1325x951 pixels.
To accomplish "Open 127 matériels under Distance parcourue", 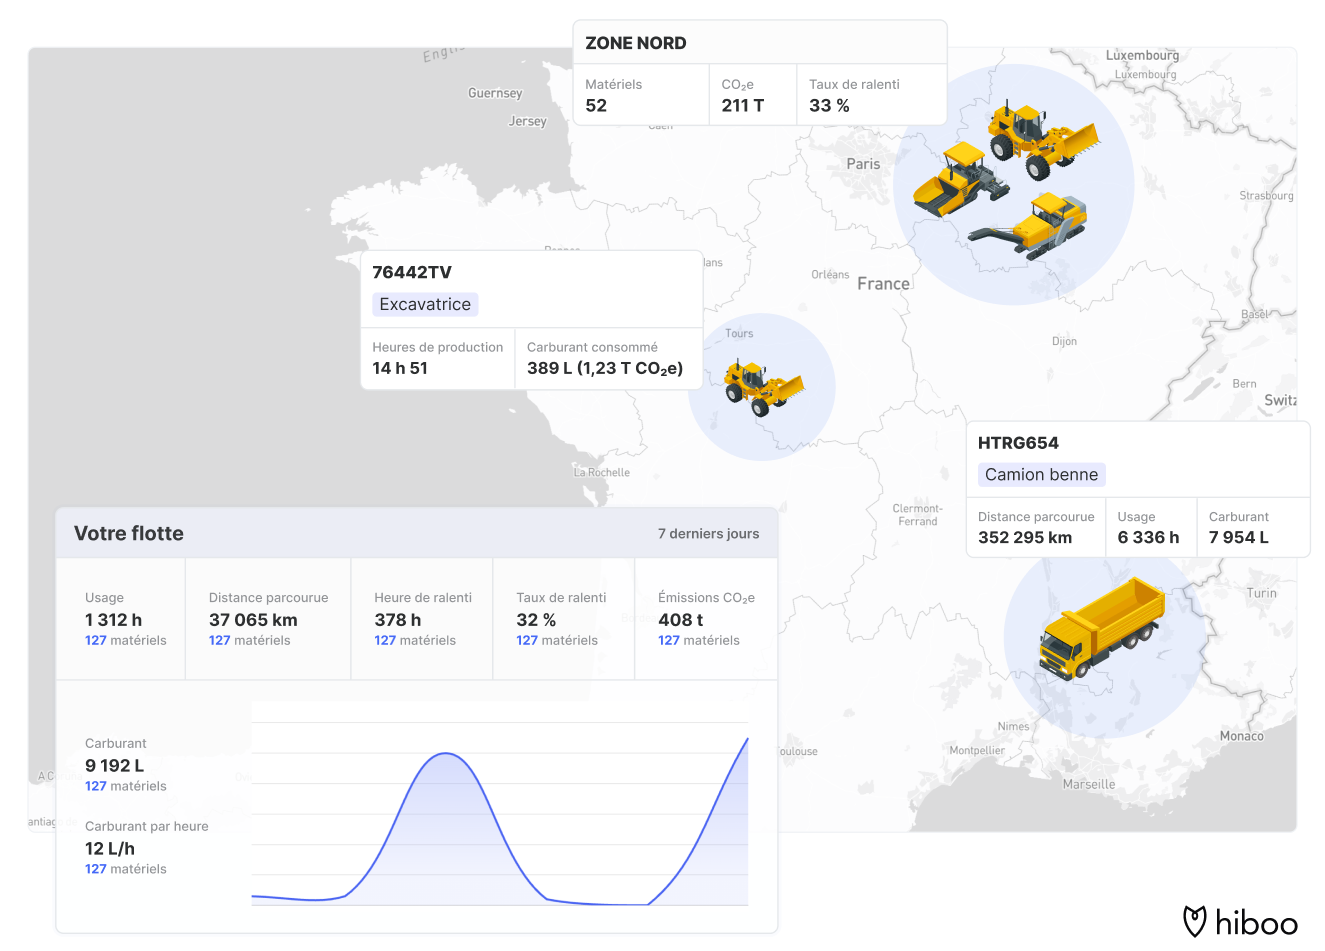I will pyautogui.click(x=250, y=640).
